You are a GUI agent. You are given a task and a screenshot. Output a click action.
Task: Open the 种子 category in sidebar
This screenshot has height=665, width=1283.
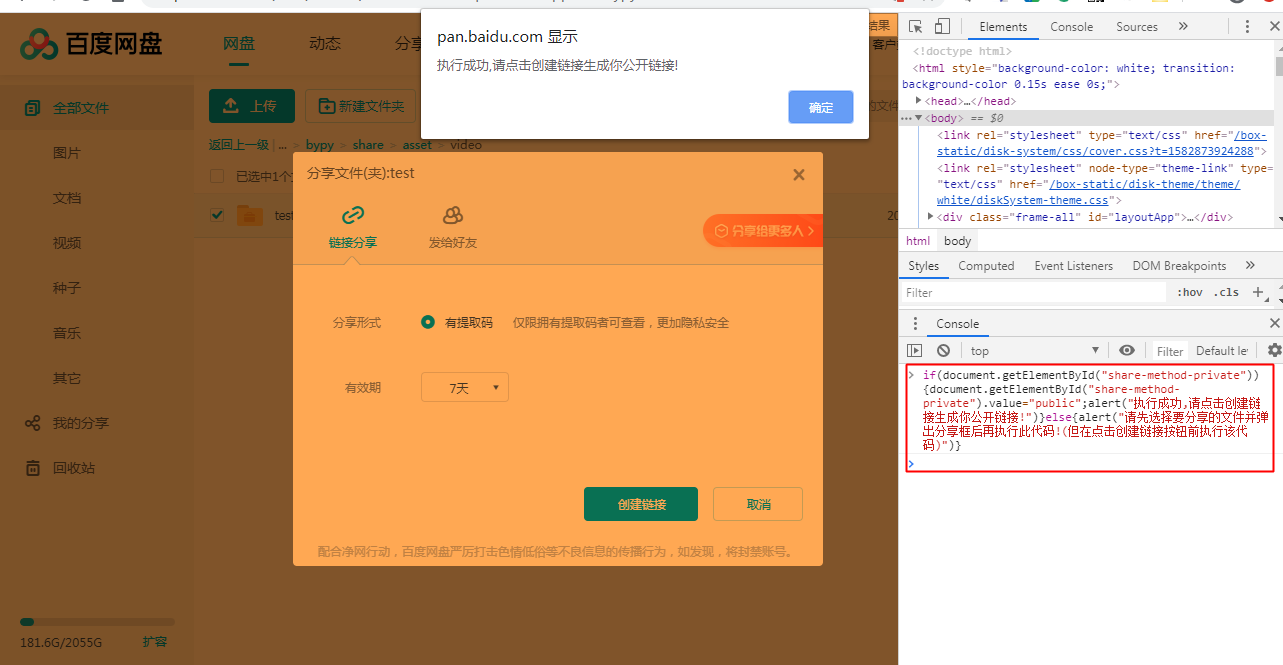click(67, 288)
